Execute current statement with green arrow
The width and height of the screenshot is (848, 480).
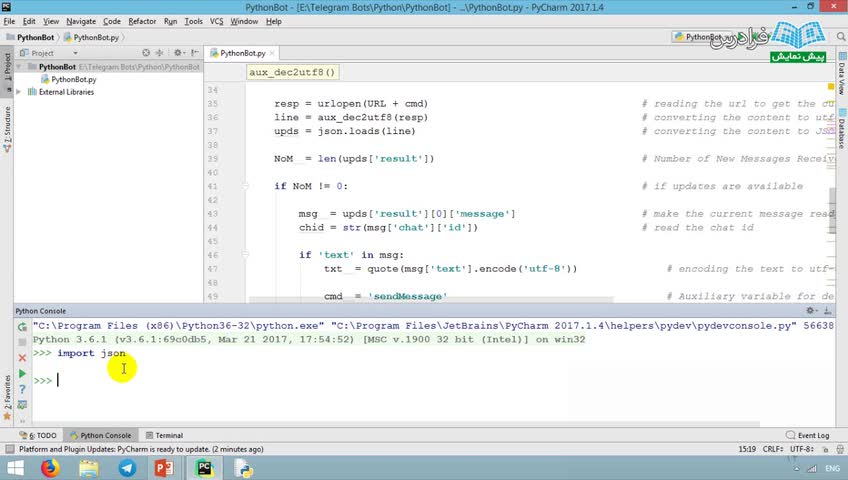22,374
